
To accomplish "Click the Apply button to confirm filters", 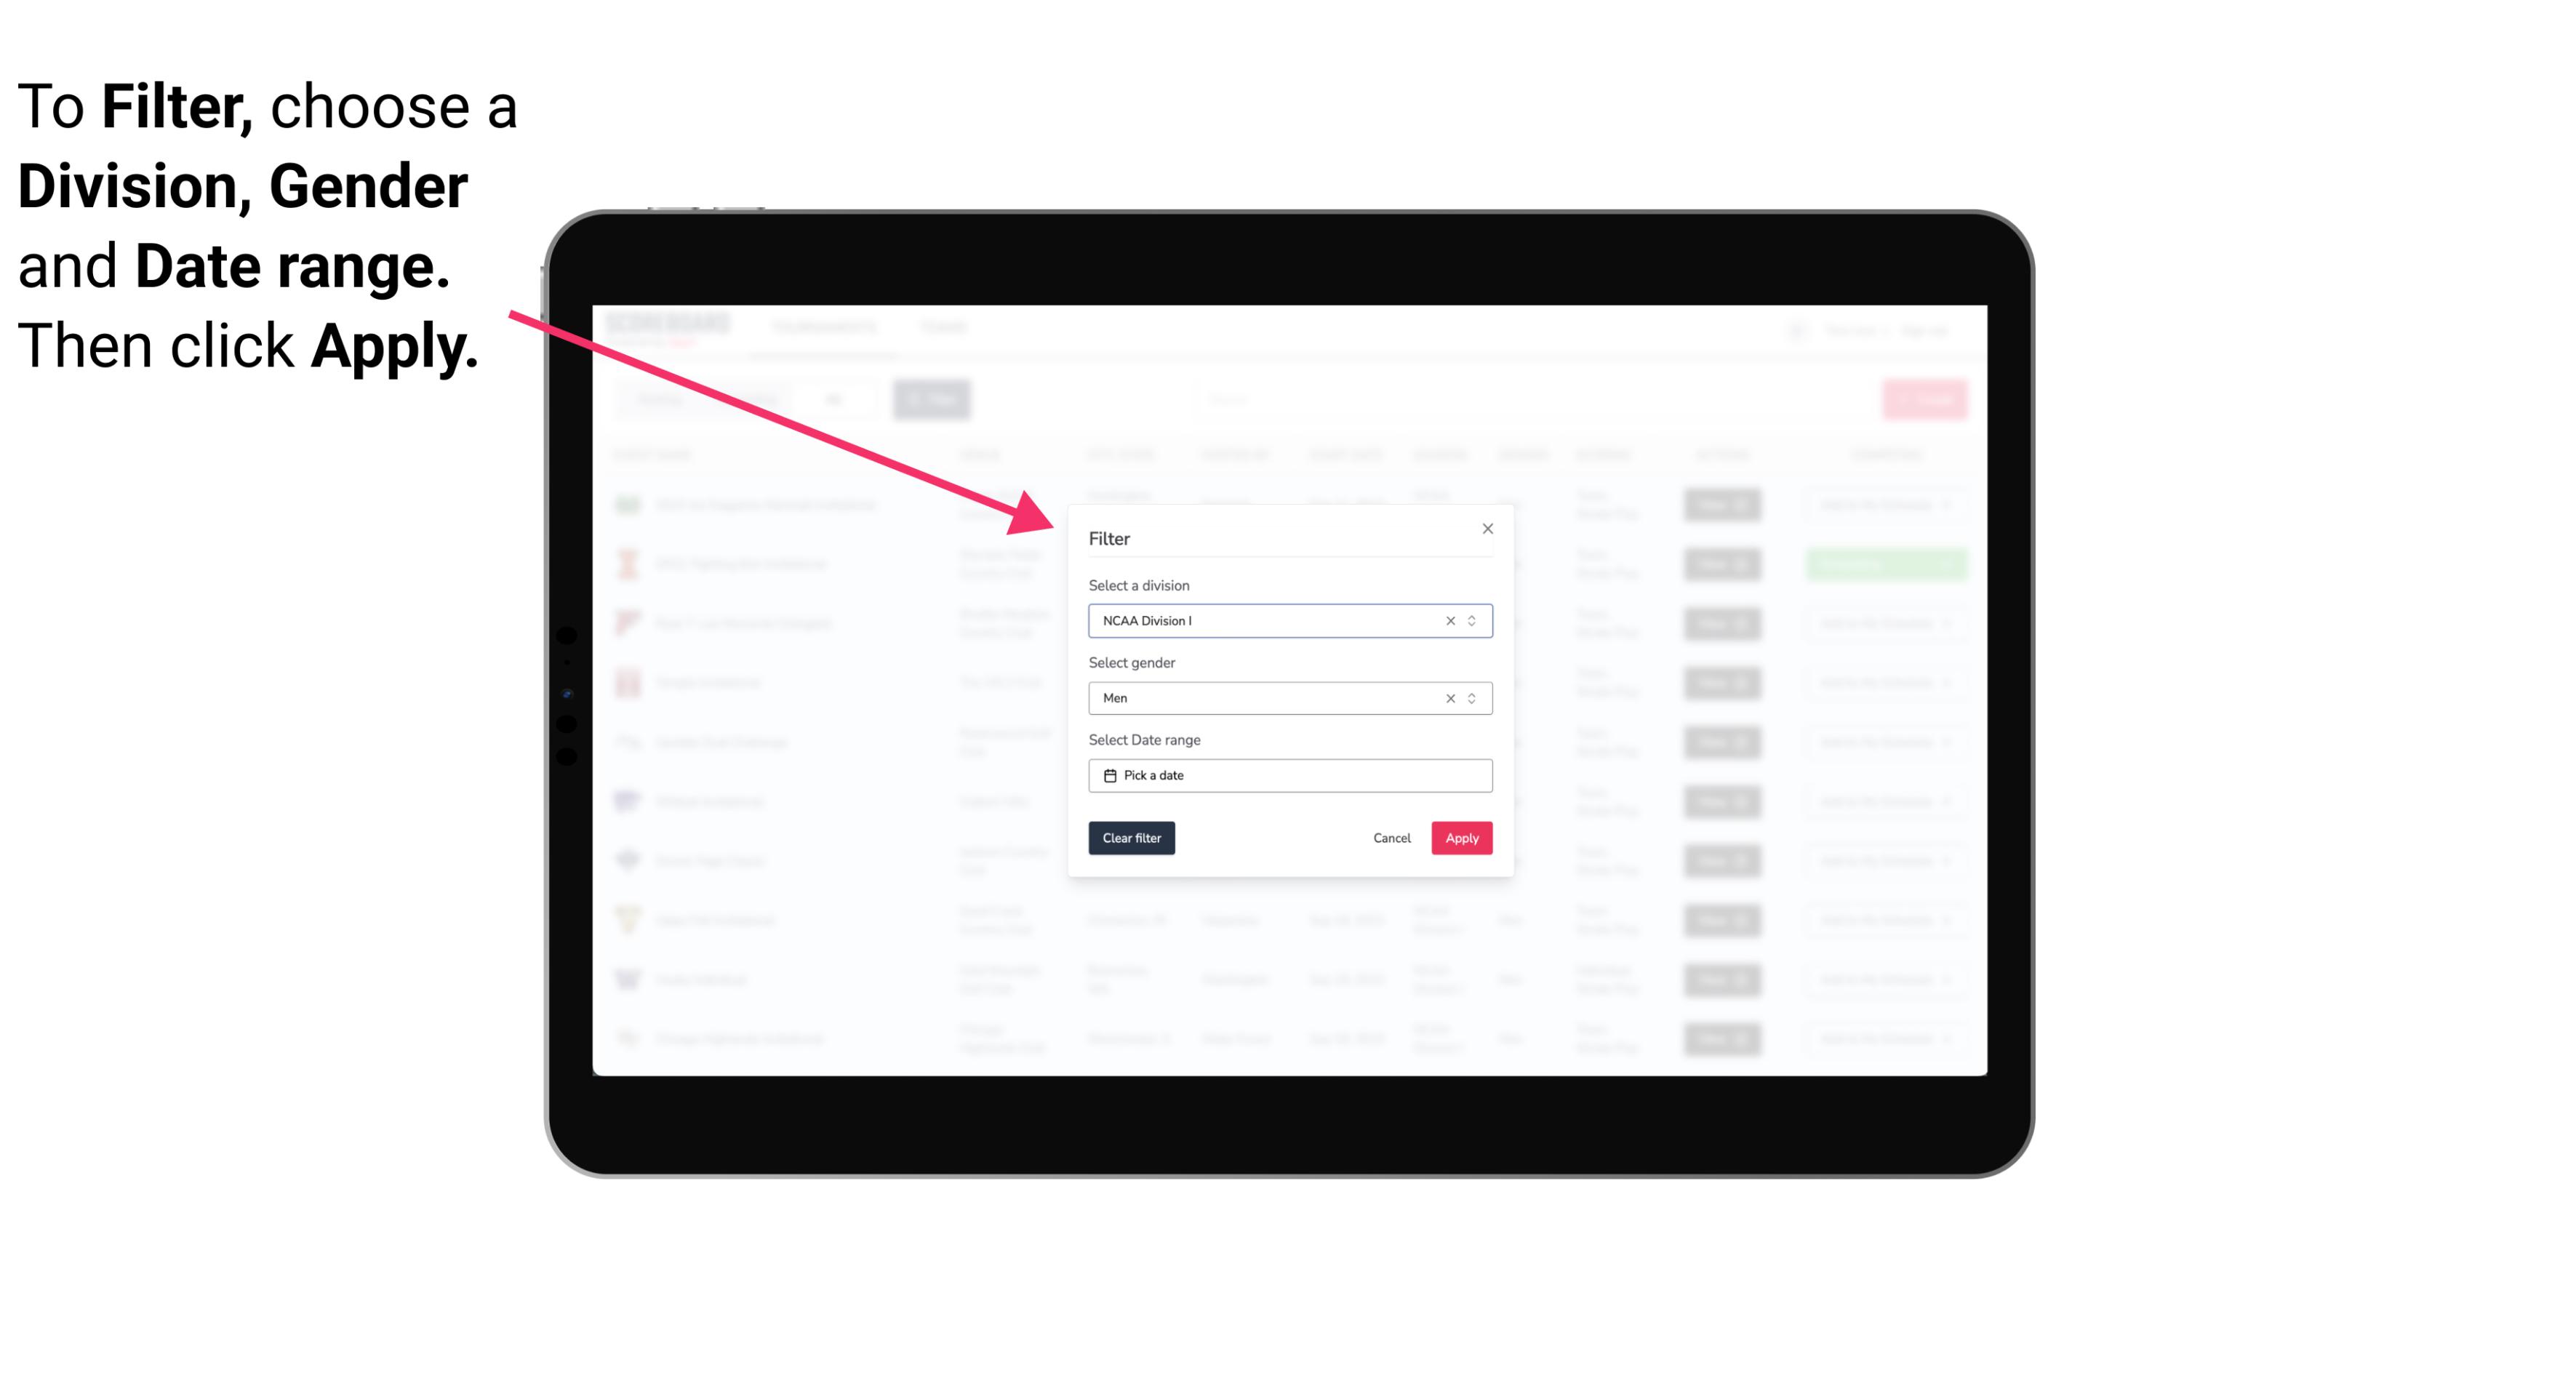I will tap(1461, 838).
